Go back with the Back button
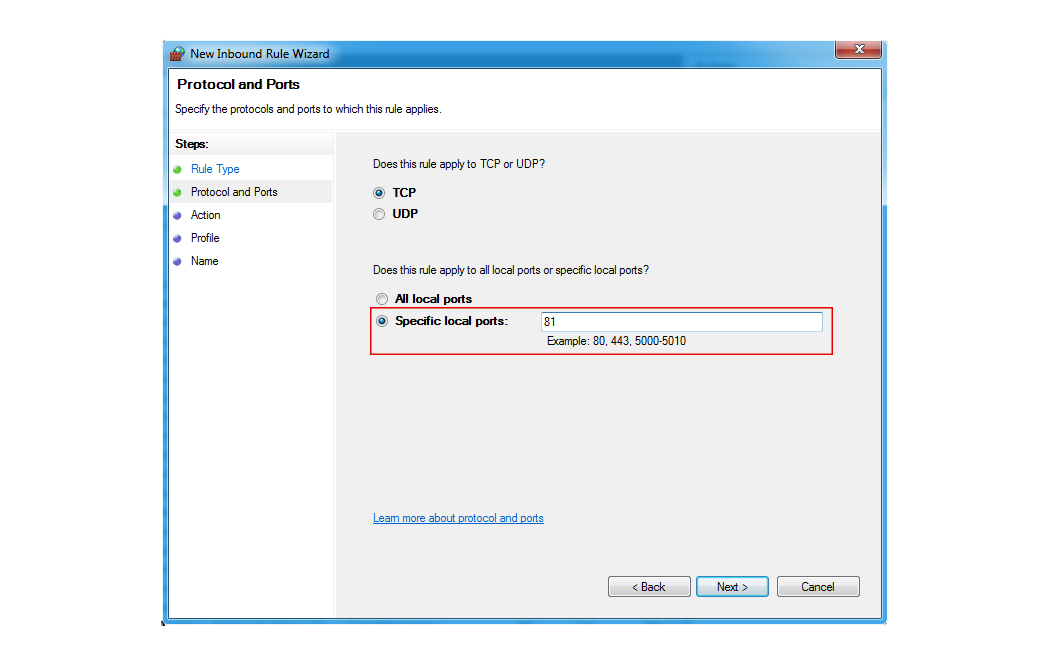1049x665 pixels. pyautogui.click(x=649, y=587)
